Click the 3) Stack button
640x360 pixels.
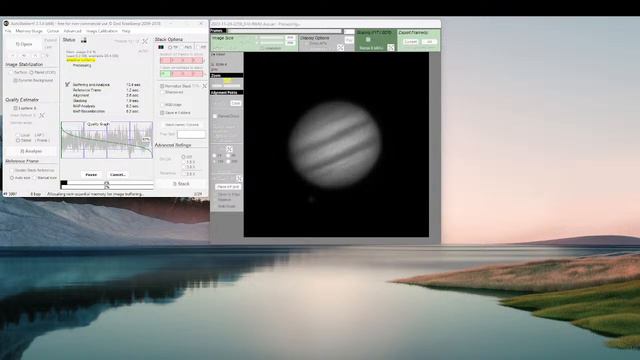181,184
